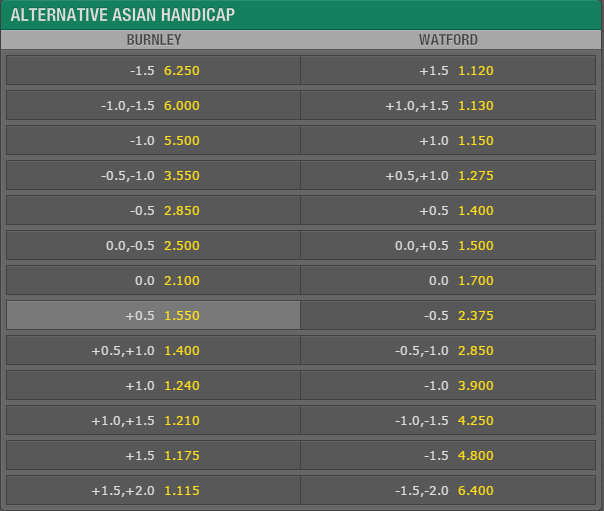The image size is (604, 511).
Task: Select Burnley +1.0,+1.5 at 1.210
Action: point(153,421)
